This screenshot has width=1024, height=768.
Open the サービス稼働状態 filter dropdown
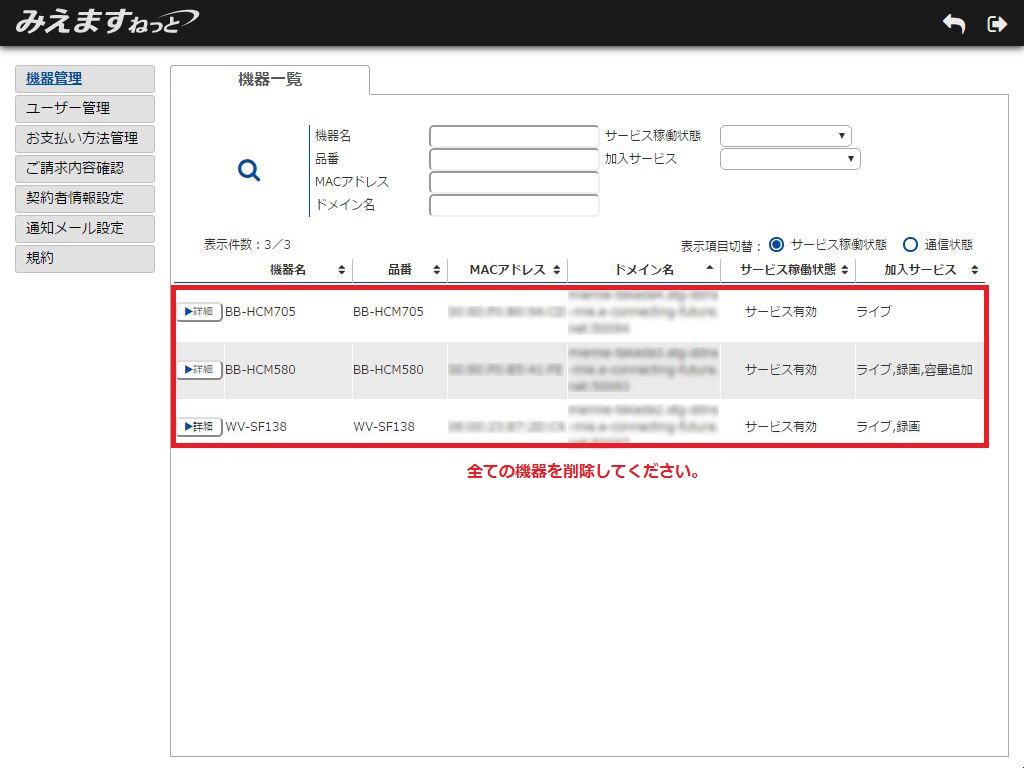[x=785, y=136]
